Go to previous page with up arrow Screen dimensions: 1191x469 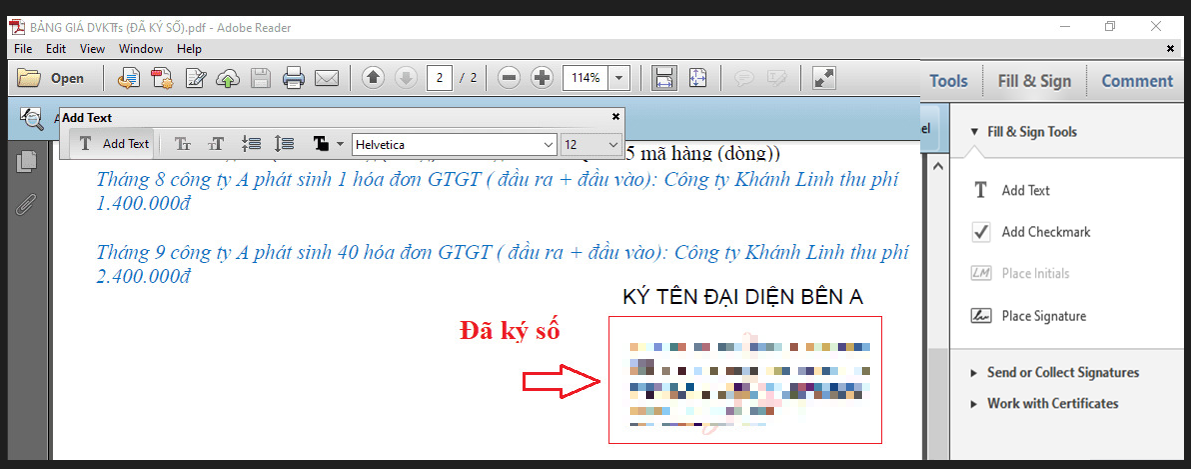373,78
